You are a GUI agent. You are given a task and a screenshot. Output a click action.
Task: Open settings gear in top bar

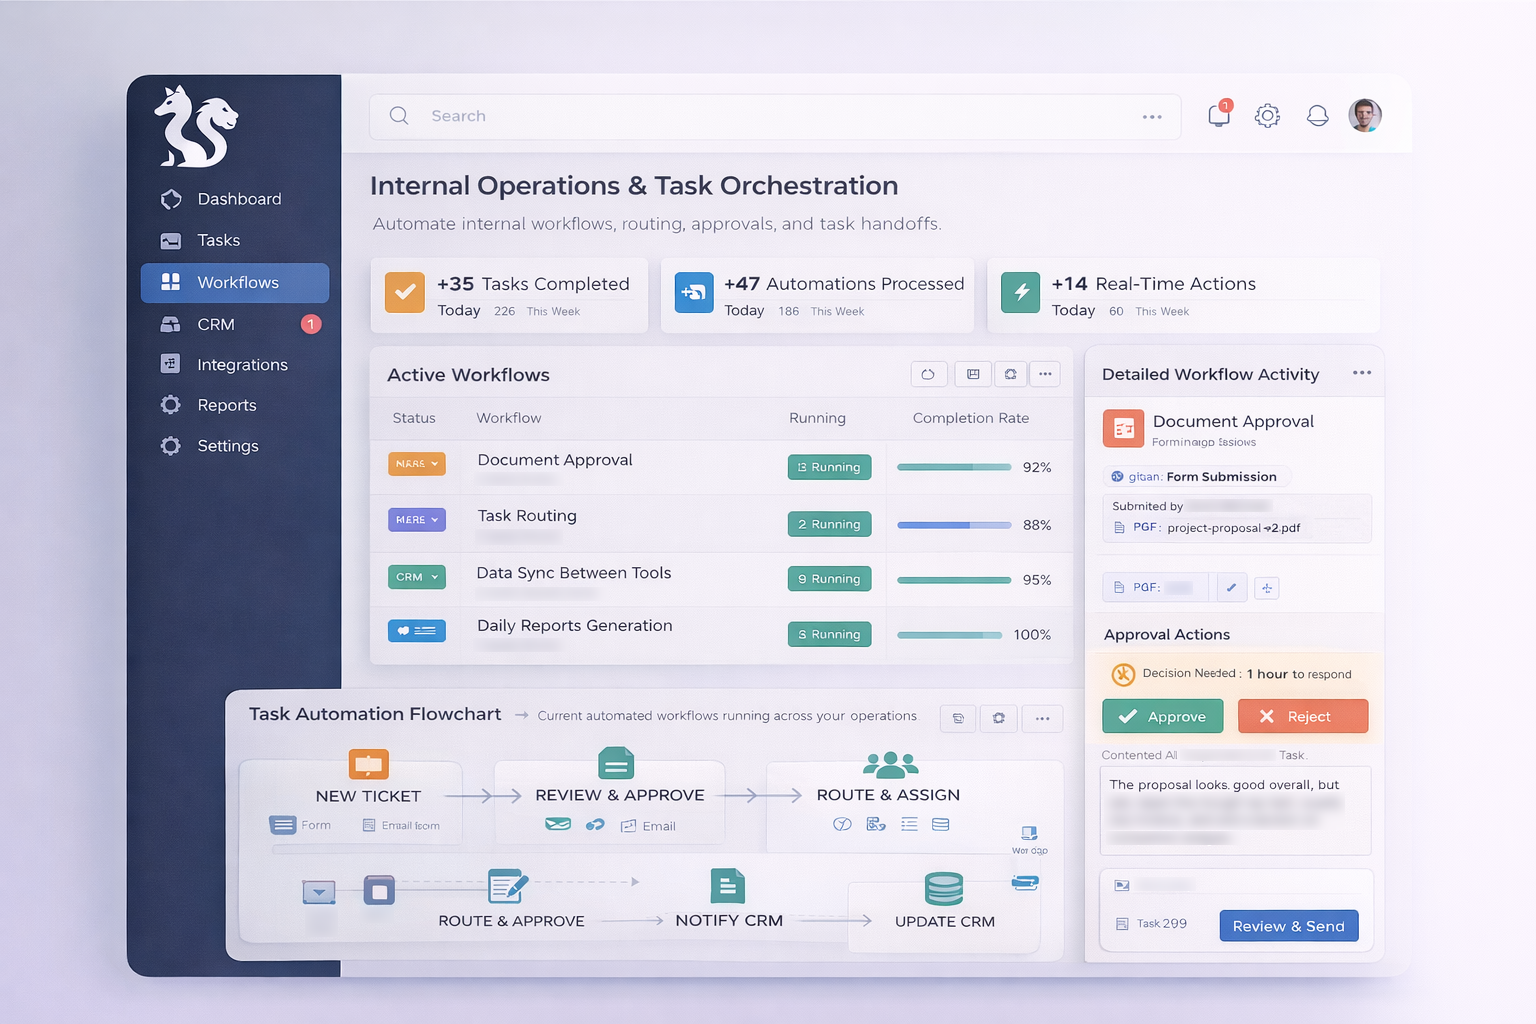[x=1267, y=116]
